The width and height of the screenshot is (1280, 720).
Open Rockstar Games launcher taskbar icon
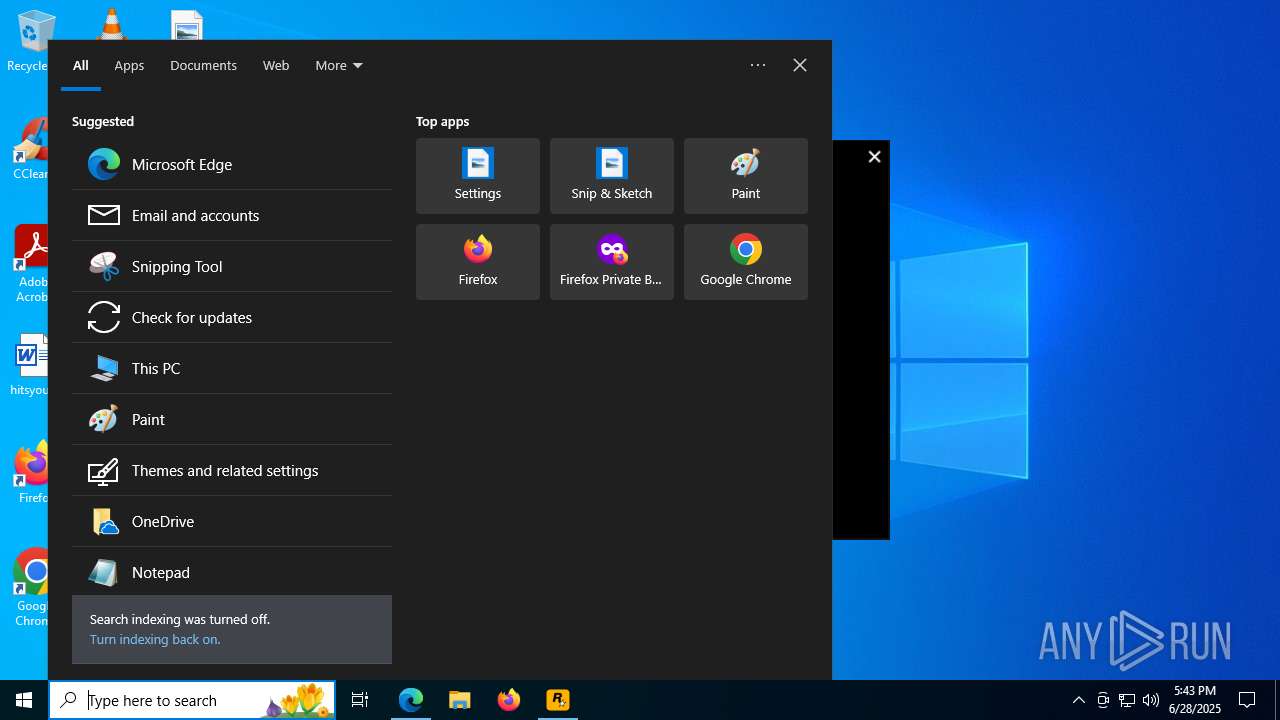click(558, 700)
